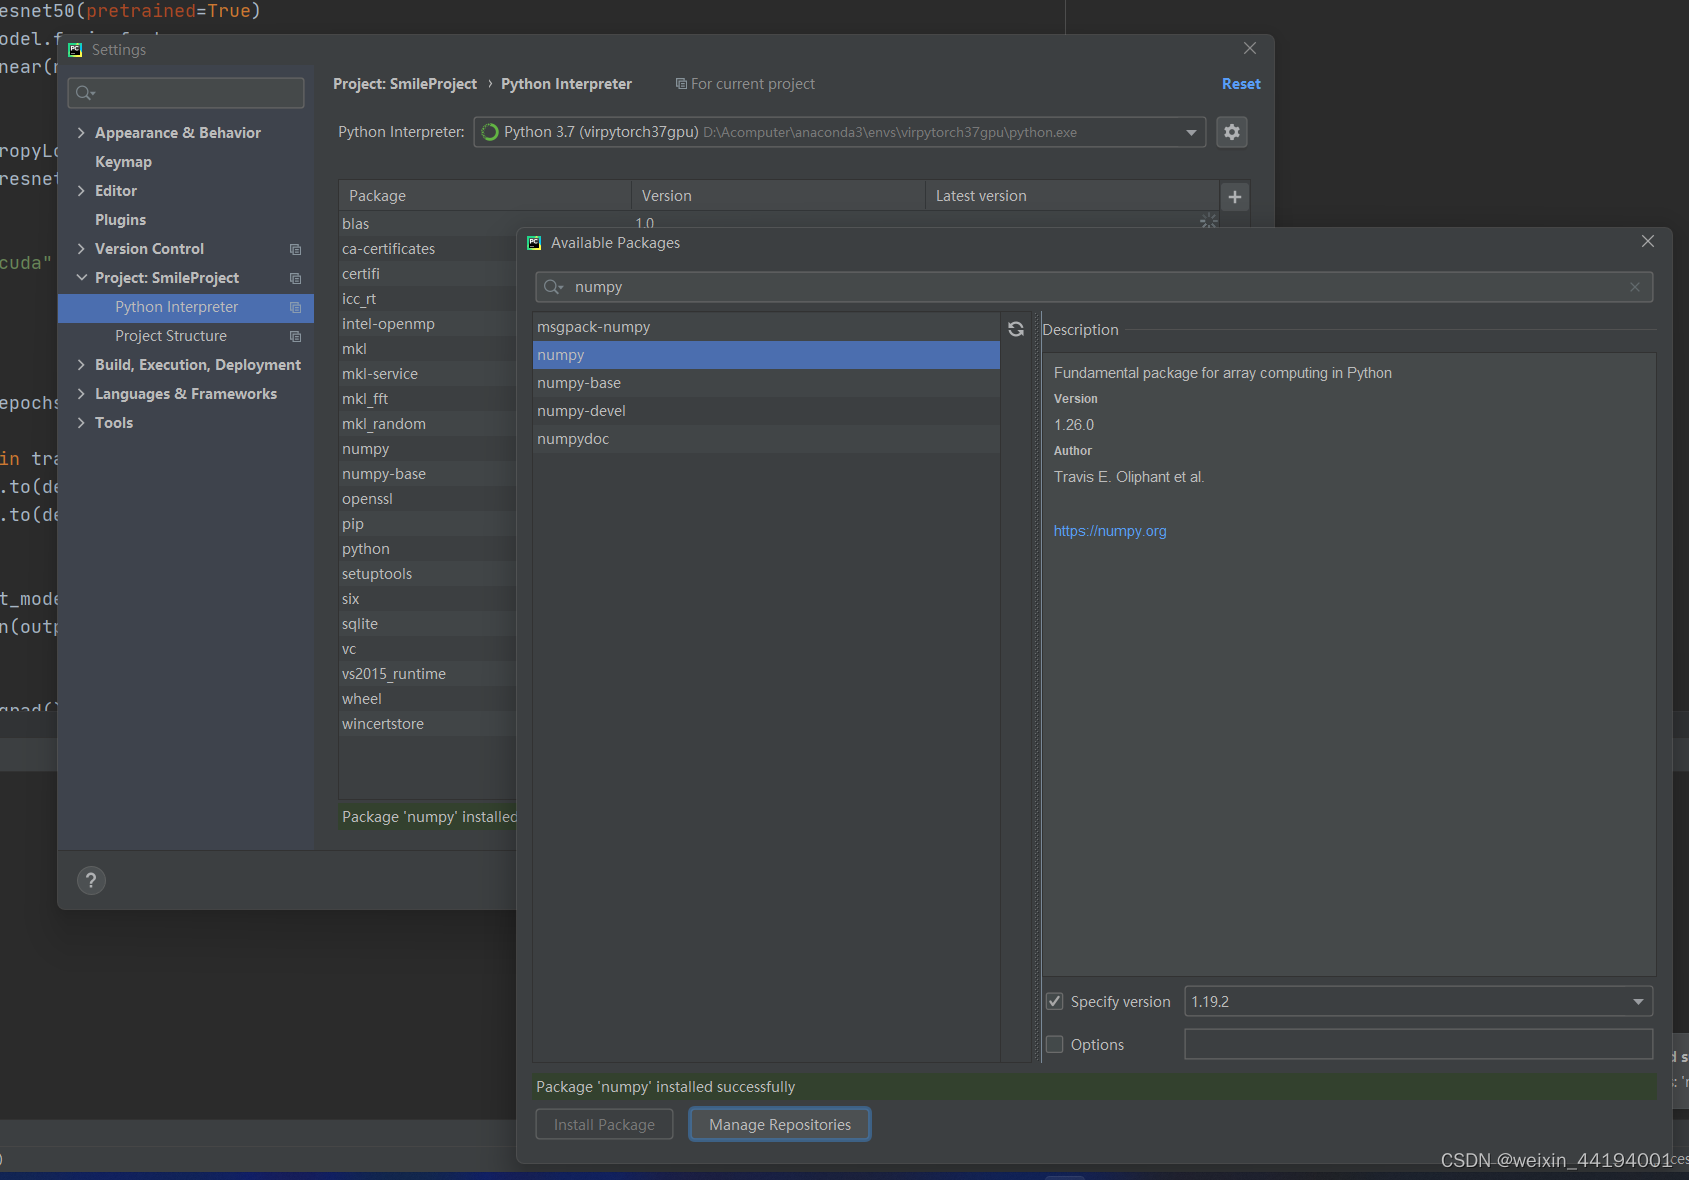This screenshot has width=1689, height=1180.
Task: Click the search magnifier in Available Packages
Action: 553,287
